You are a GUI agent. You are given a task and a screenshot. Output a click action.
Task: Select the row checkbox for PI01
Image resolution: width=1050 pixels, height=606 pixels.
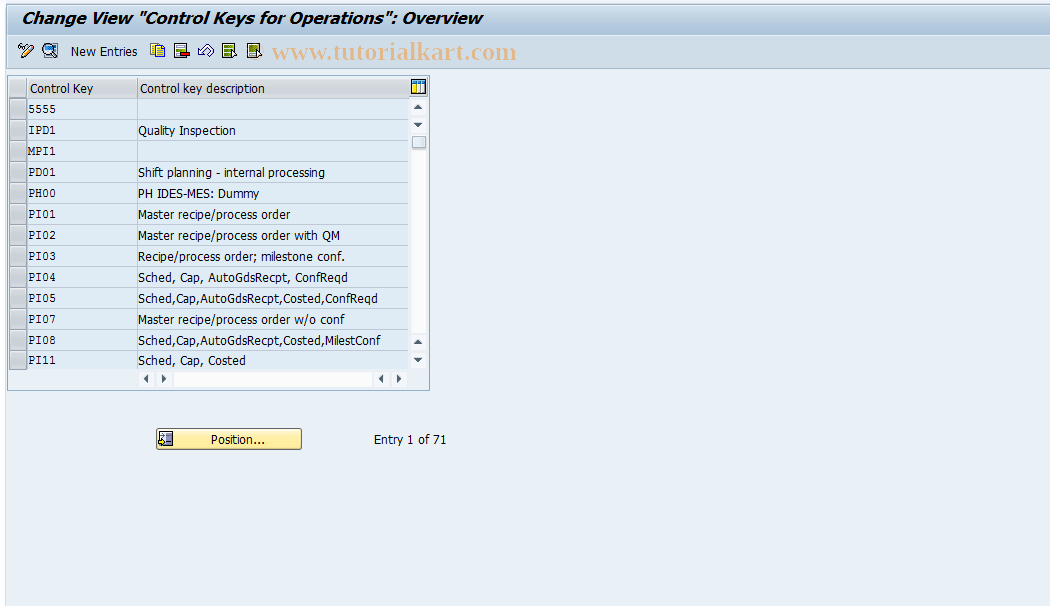[17, 214]
